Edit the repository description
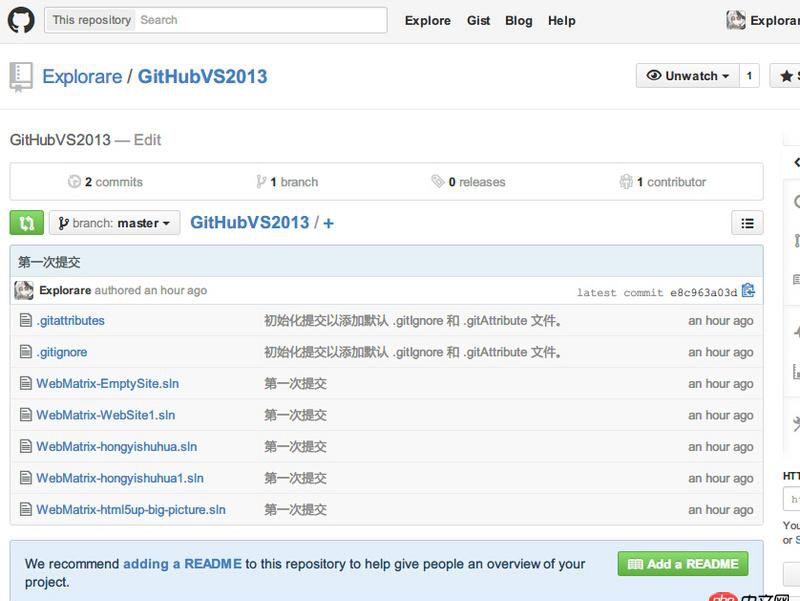 click(x=147, y=140)
